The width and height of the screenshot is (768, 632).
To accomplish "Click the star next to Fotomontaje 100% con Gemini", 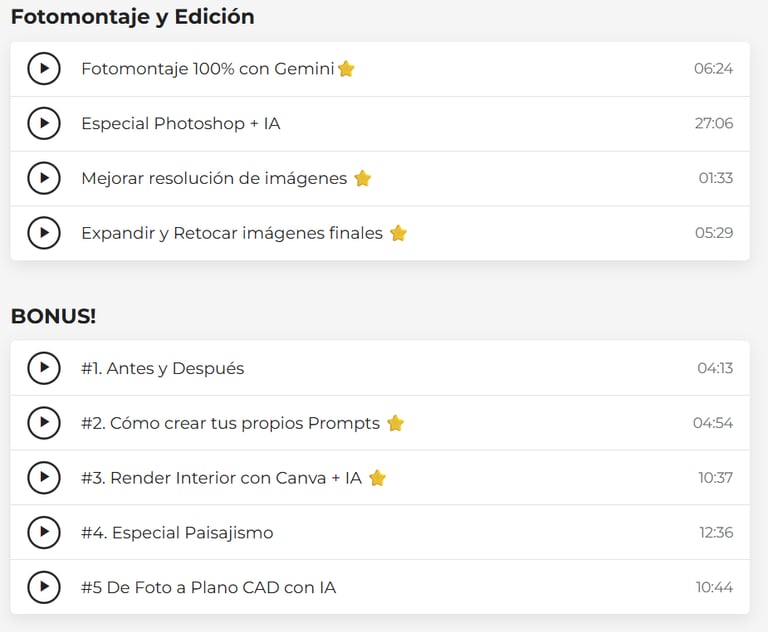I will pos(346,69).
